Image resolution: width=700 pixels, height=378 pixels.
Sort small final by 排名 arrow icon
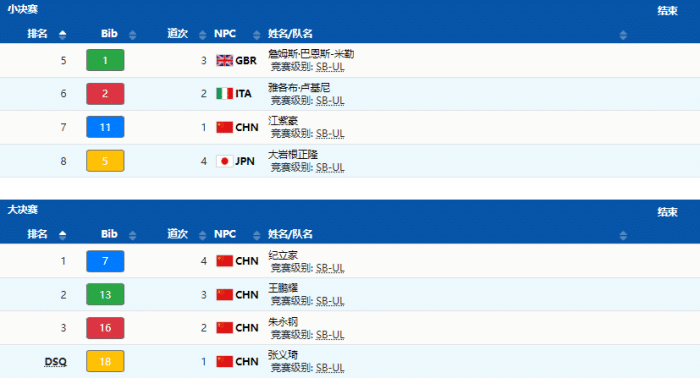coord(62,34)
